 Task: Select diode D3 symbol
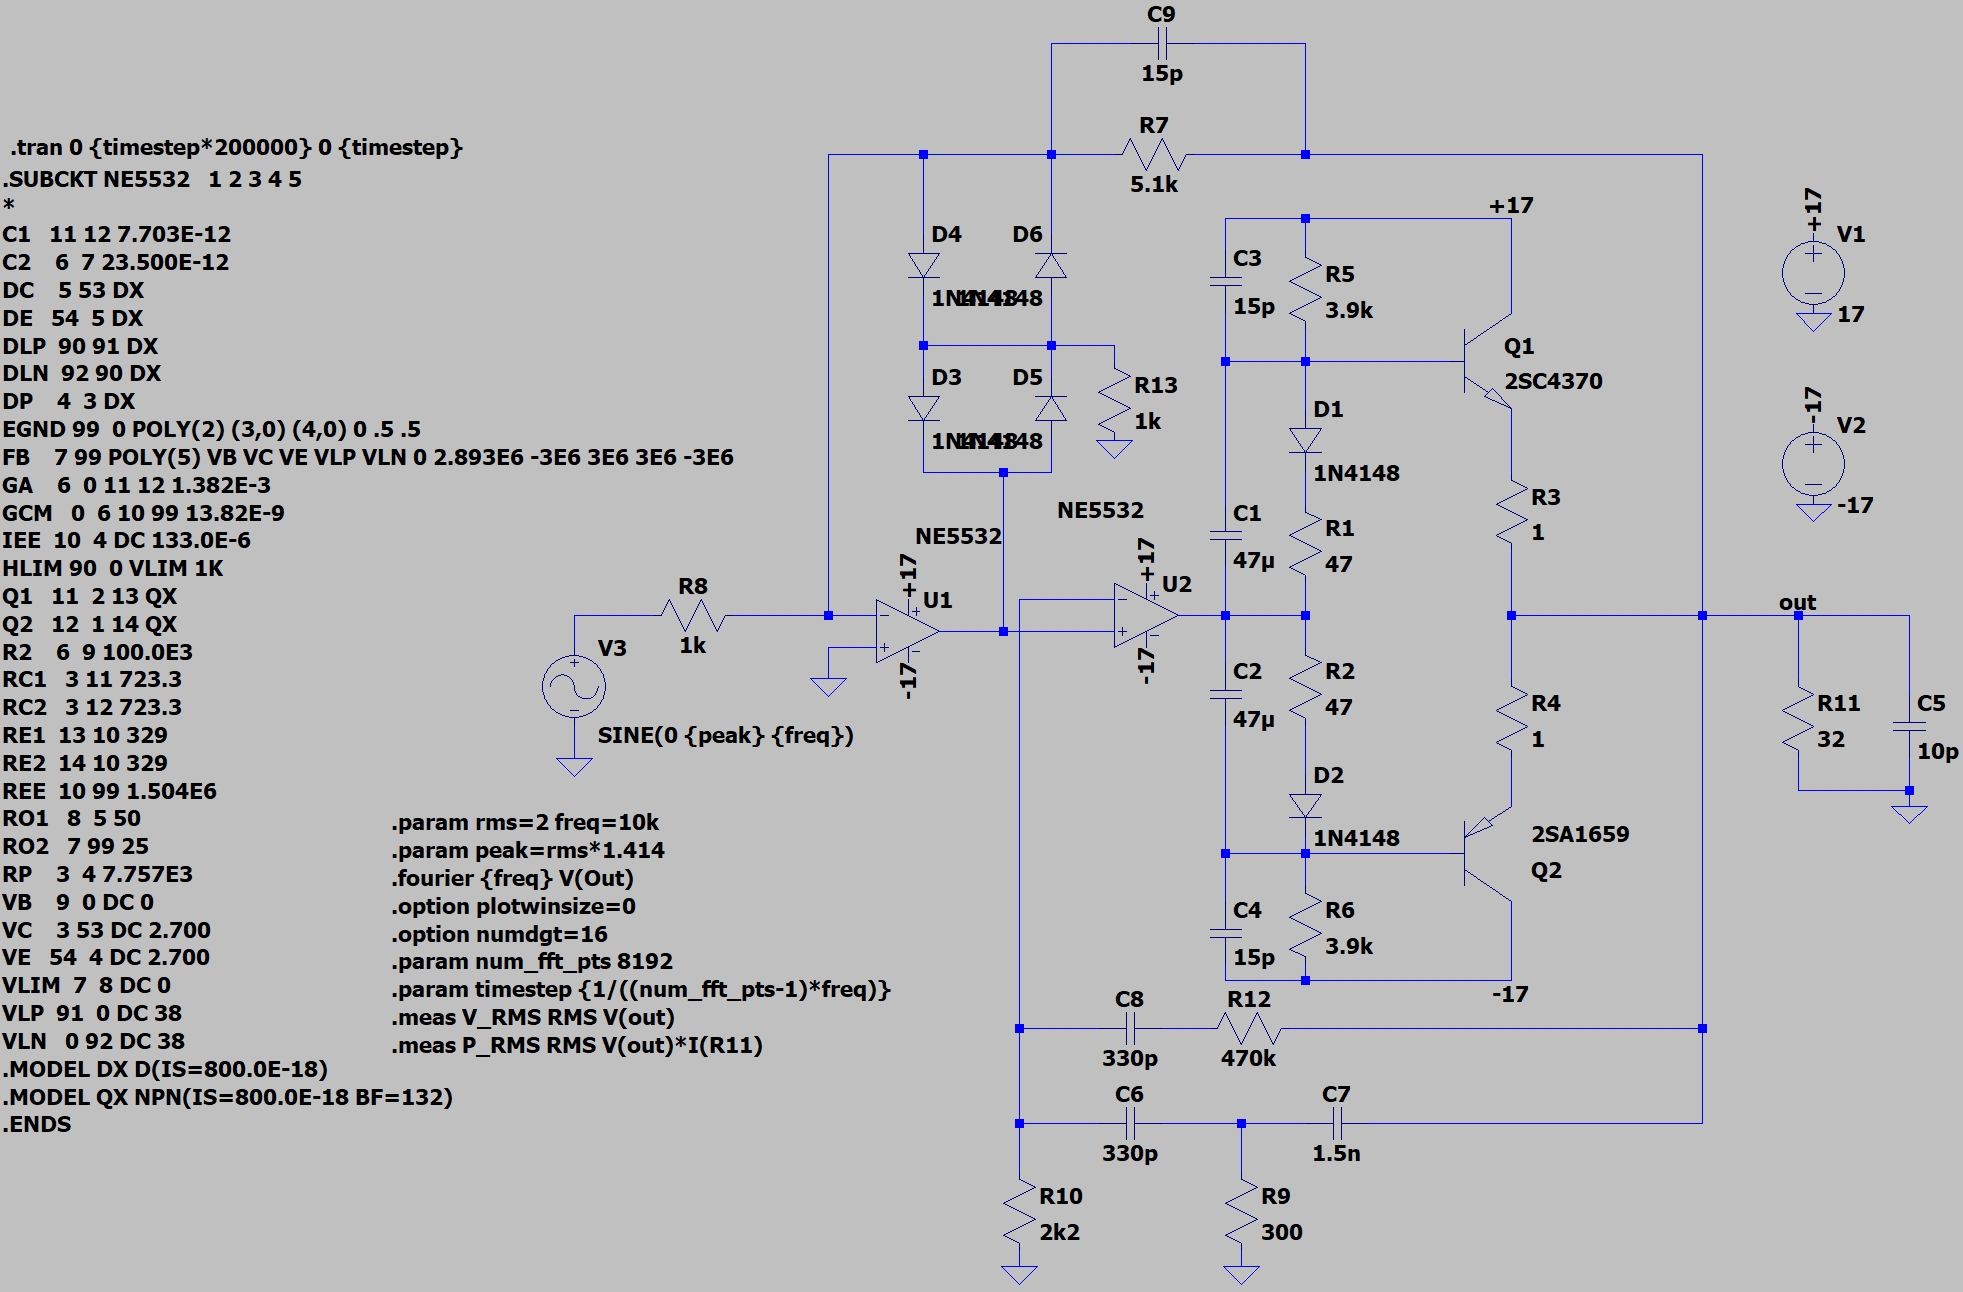[923, 408]
